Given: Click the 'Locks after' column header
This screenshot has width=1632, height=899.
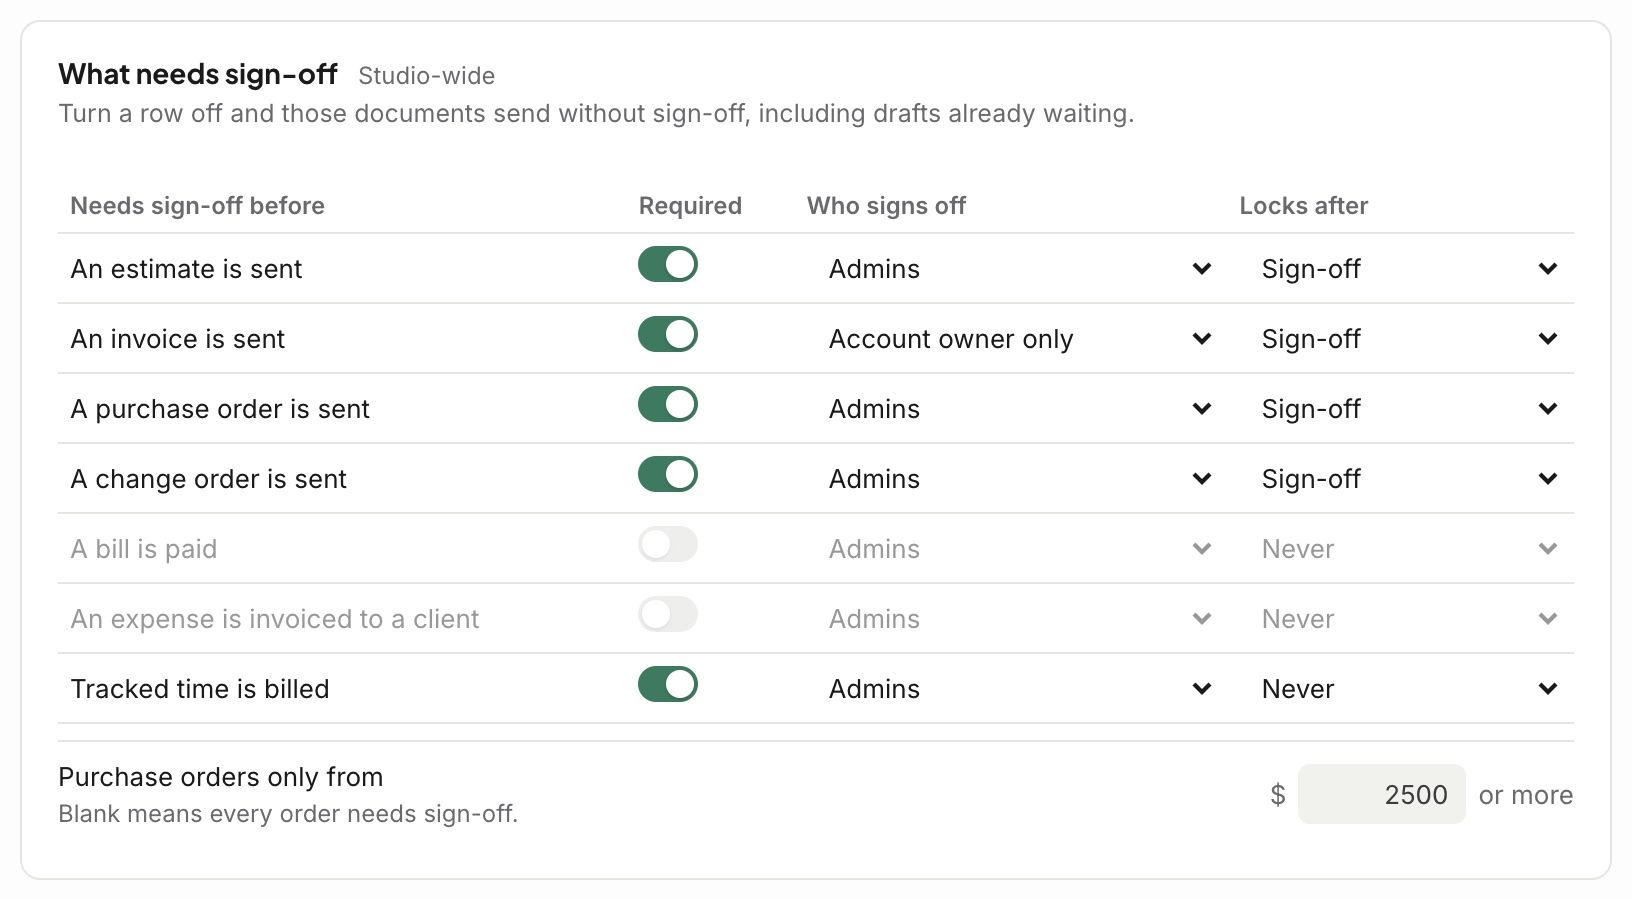Looking at the screenshot, I should point(1304,206).
